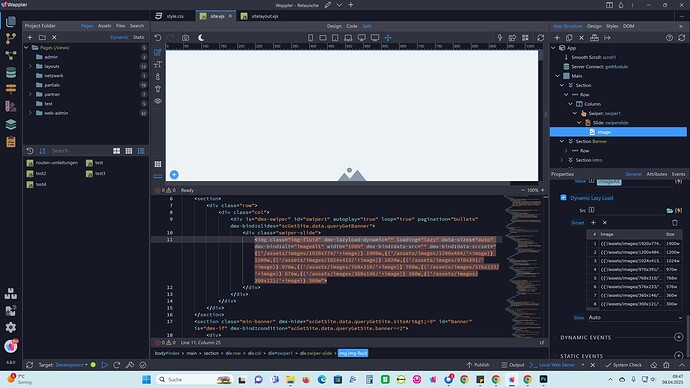Screen dimensions: 690x388
Task: Toggle dark mode with the moon icon
Action: pos(201,38)
